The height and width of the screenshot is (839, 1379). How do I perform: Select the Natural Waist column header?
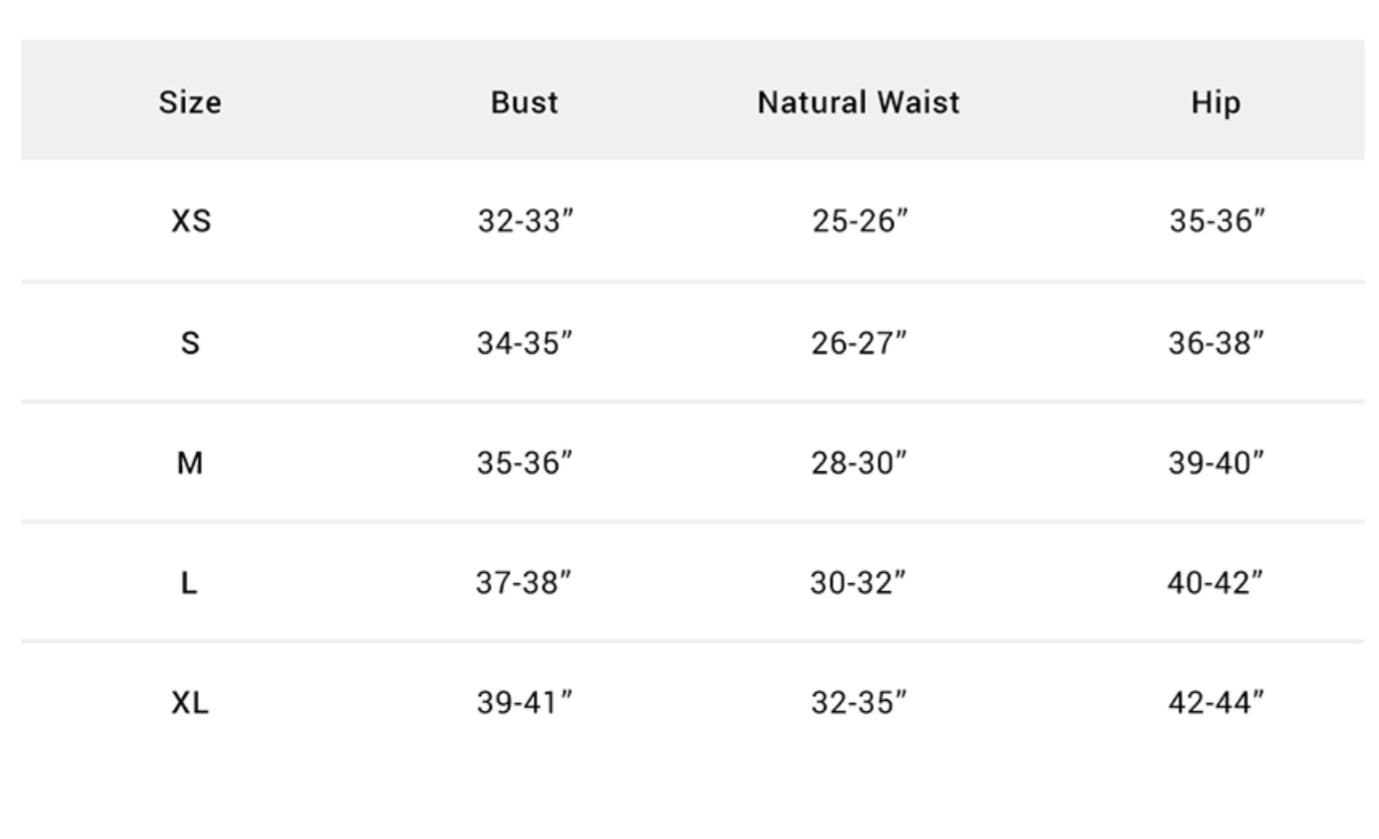click(x=858, y=102)
